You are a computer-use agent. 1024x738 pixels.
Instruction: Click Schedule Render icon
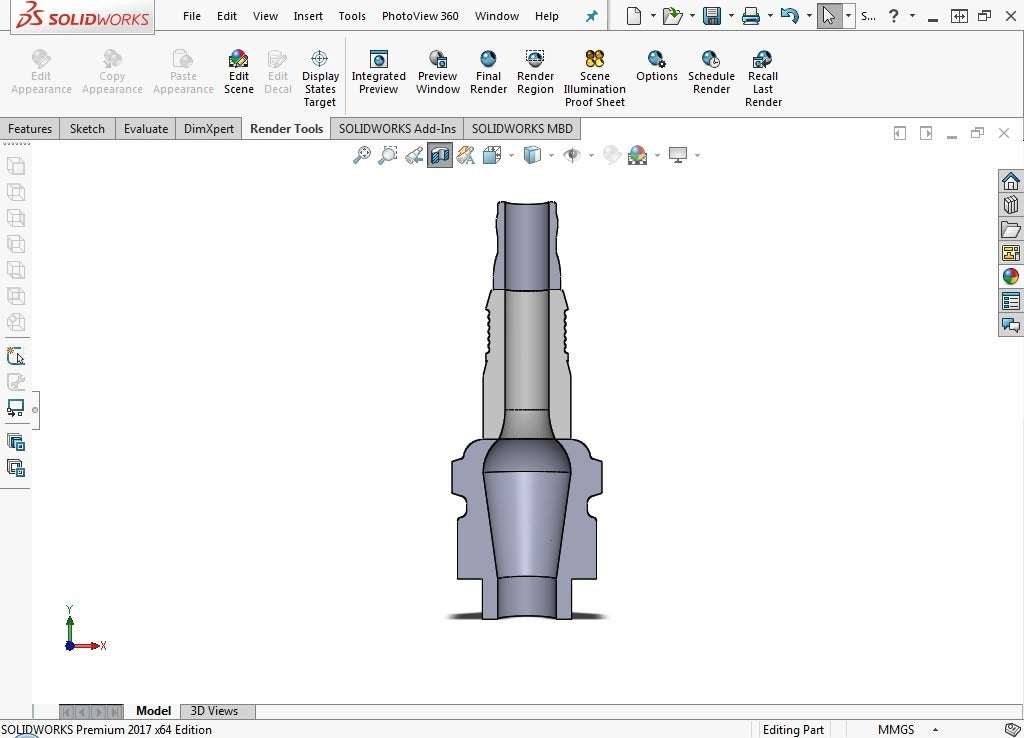coord(711,60)
